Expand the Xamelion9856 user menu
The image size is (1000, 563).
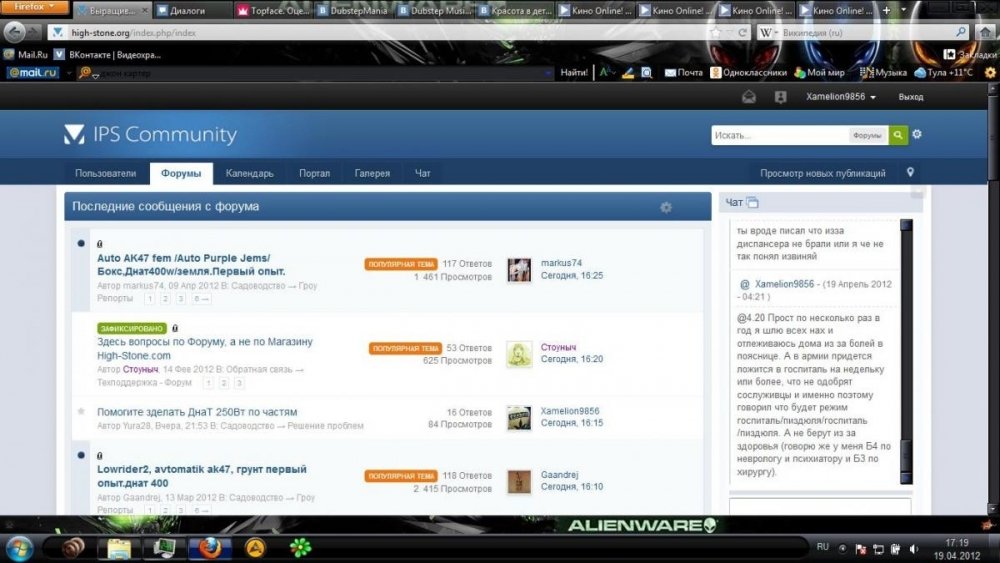click(x=840, y=97)
